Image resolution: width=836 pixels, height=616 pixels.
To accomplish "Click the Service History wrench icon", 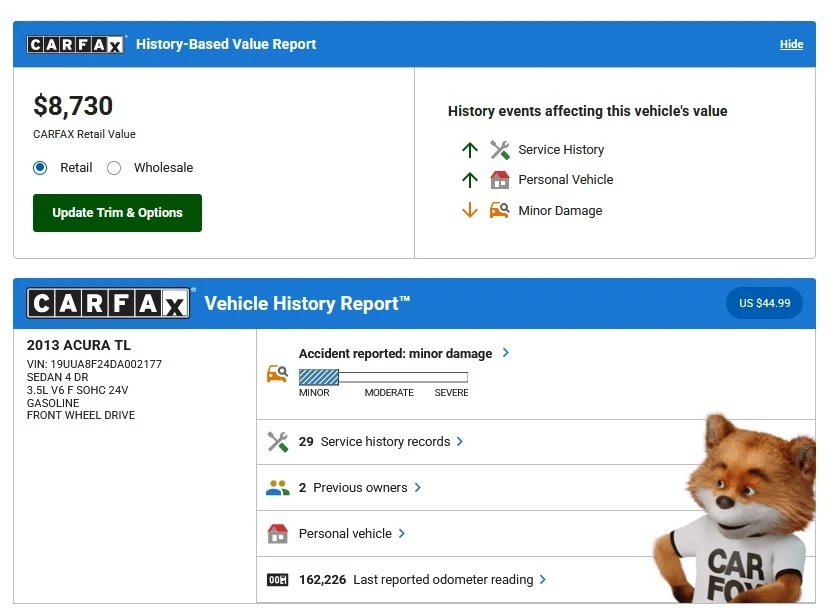I will pyautogui.click(x=500, y=150).
